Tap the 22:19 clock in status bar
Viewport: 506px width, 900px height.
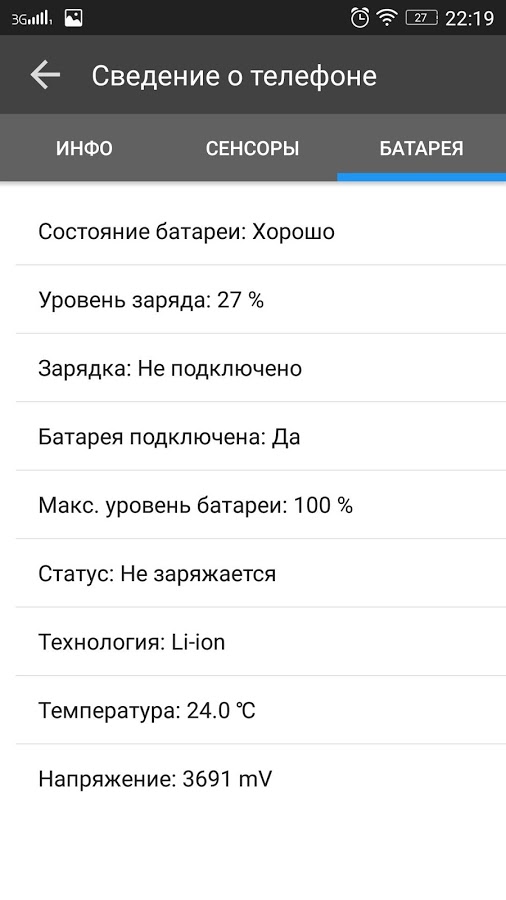tap(469, 19)
